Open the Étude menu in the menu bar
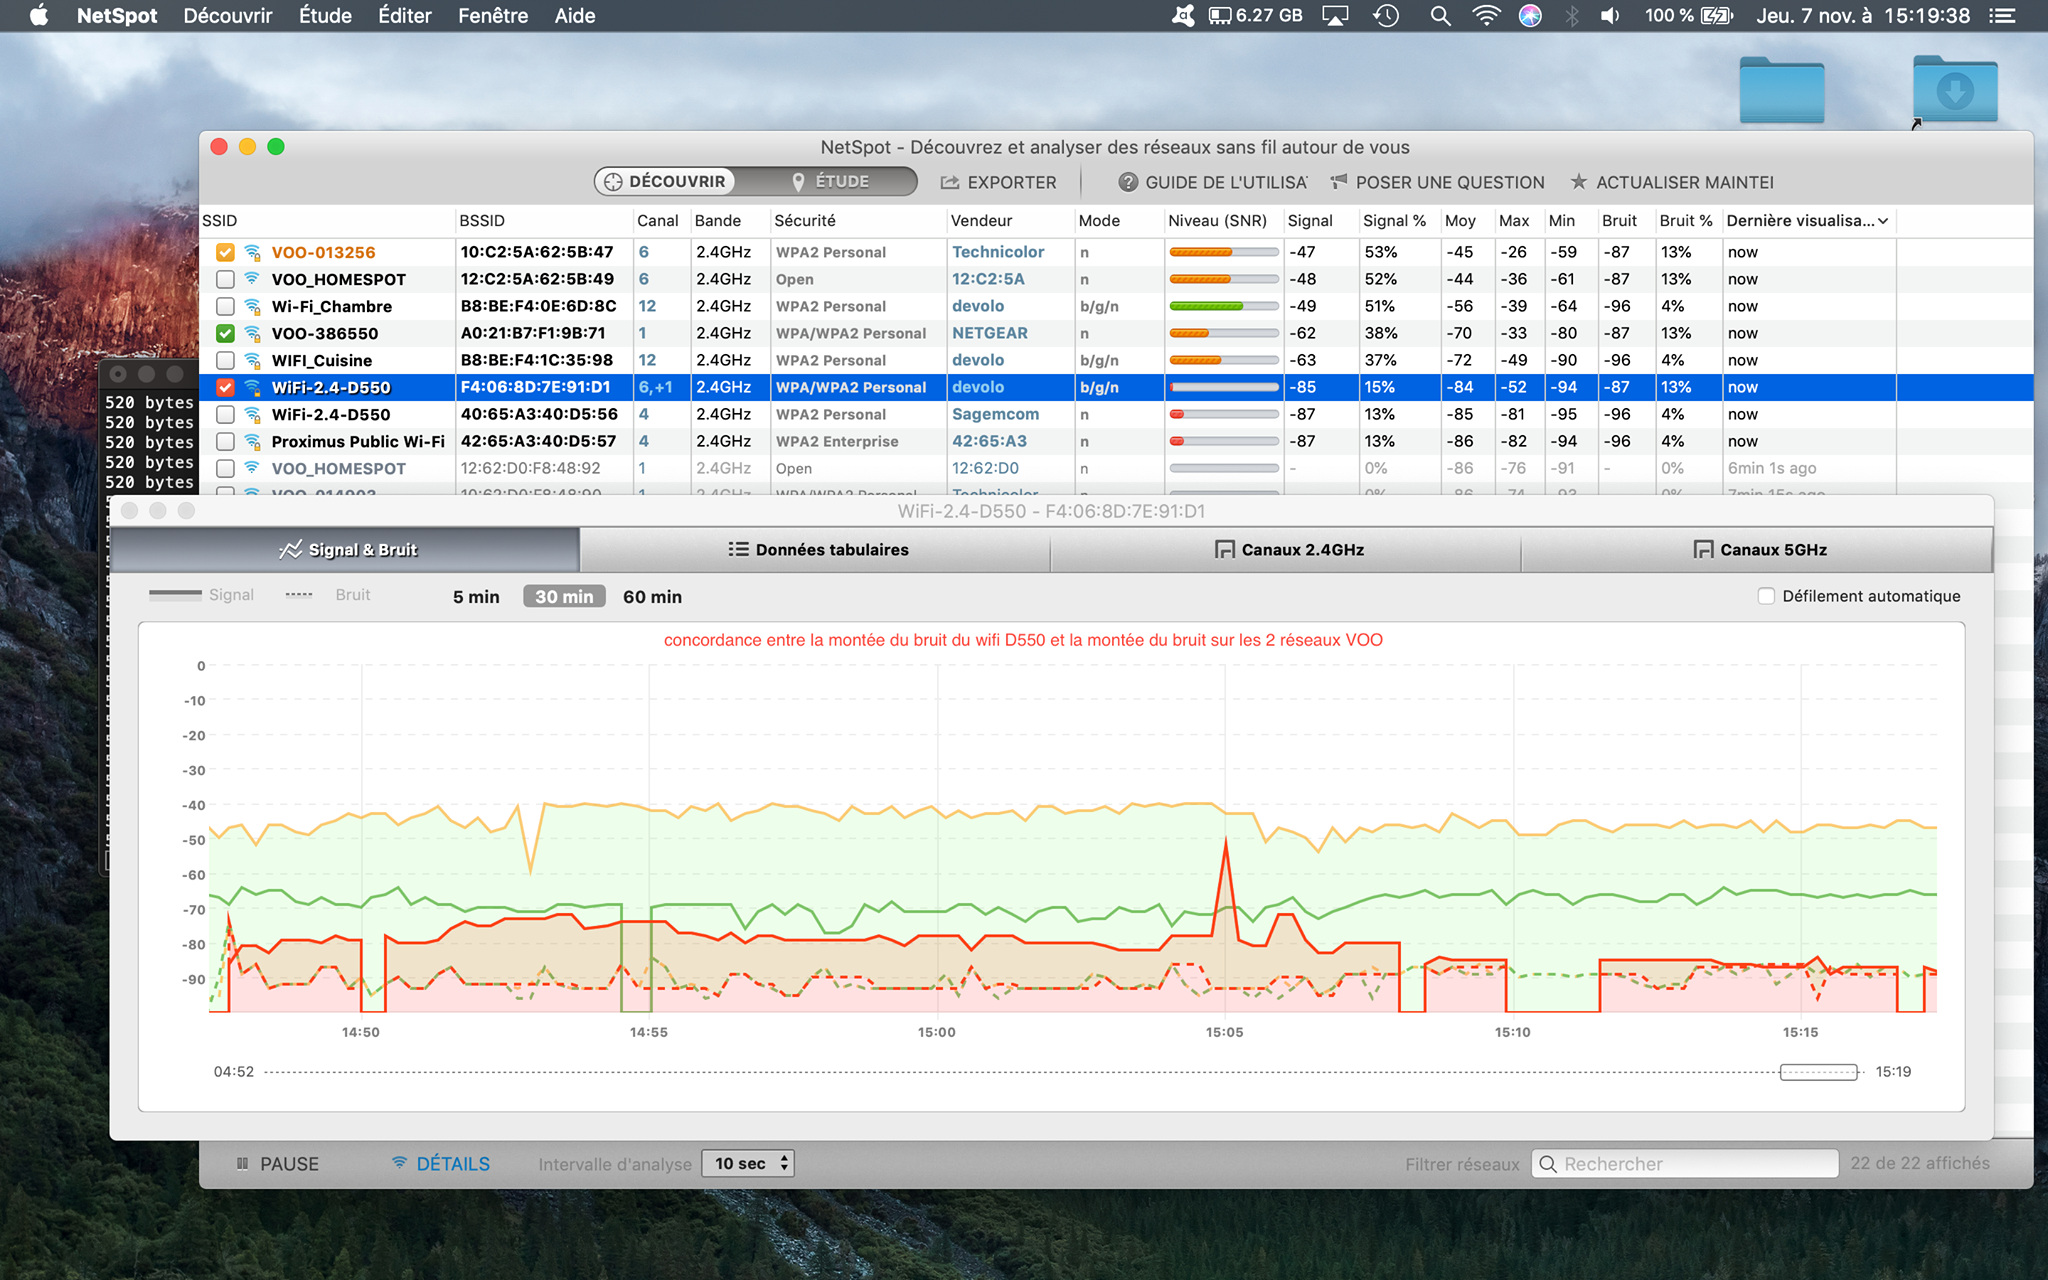Viewport: 2048px width, 1280px height. pyautogui.click(x=325, y=15)
